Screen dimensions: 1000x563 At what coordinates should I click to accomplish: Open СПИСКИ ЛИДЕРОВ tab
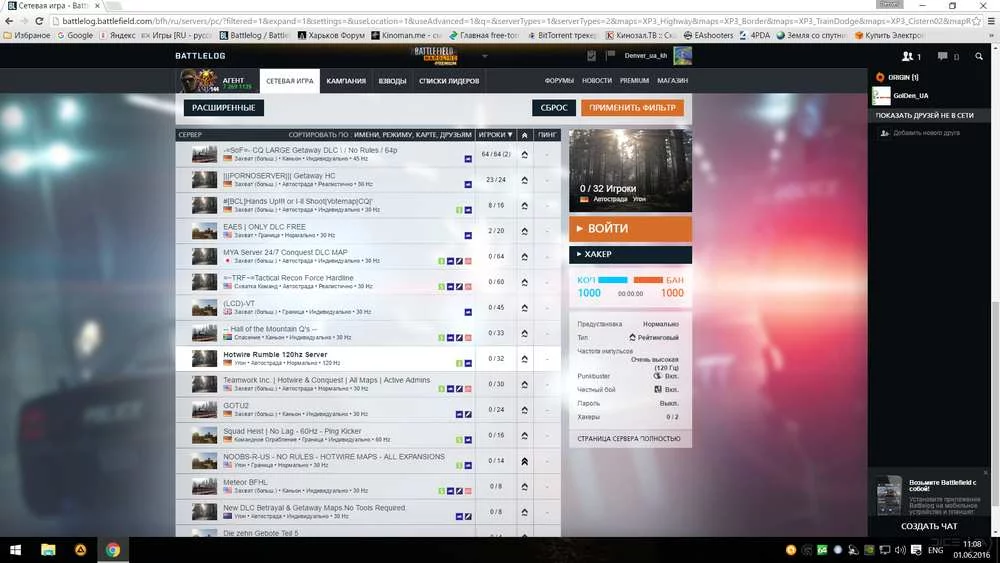449,81
